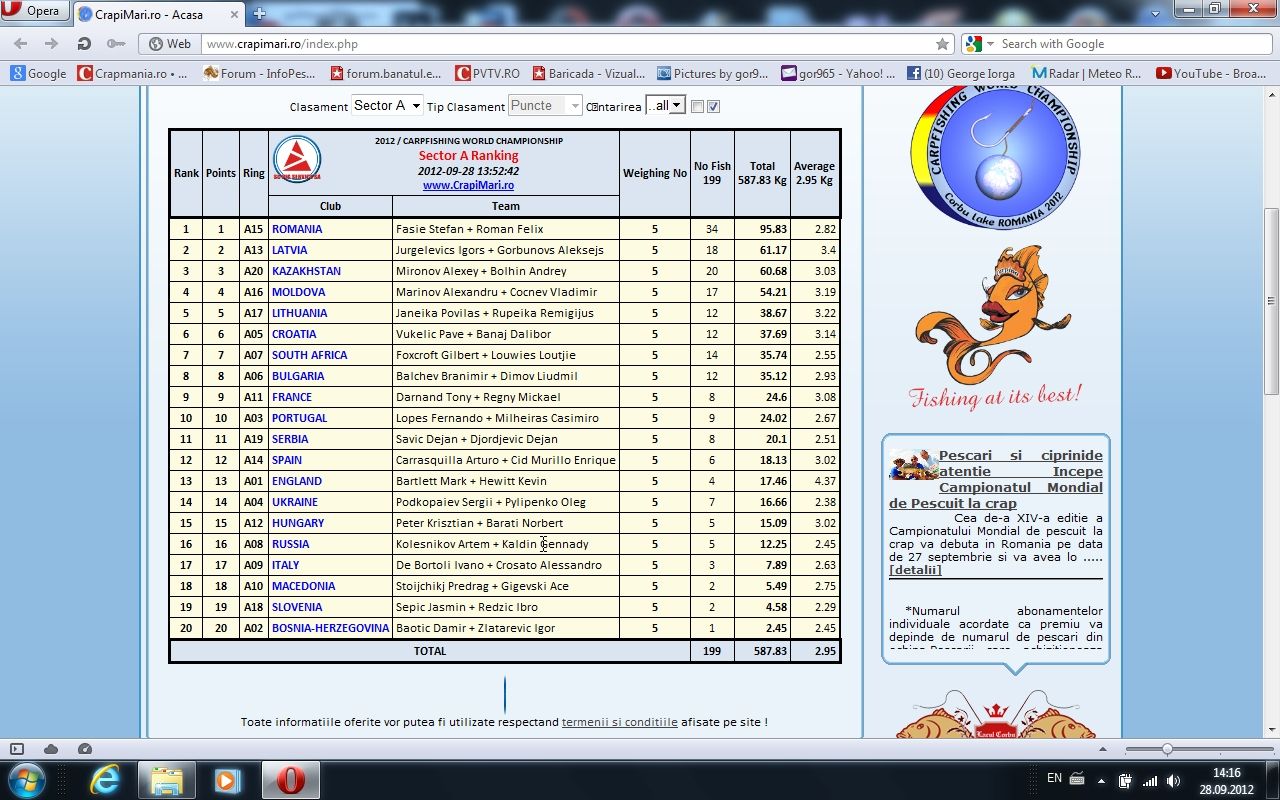Click the browser reload button
The height and width of the screenshot is (800, 1280).
(84, 44)
